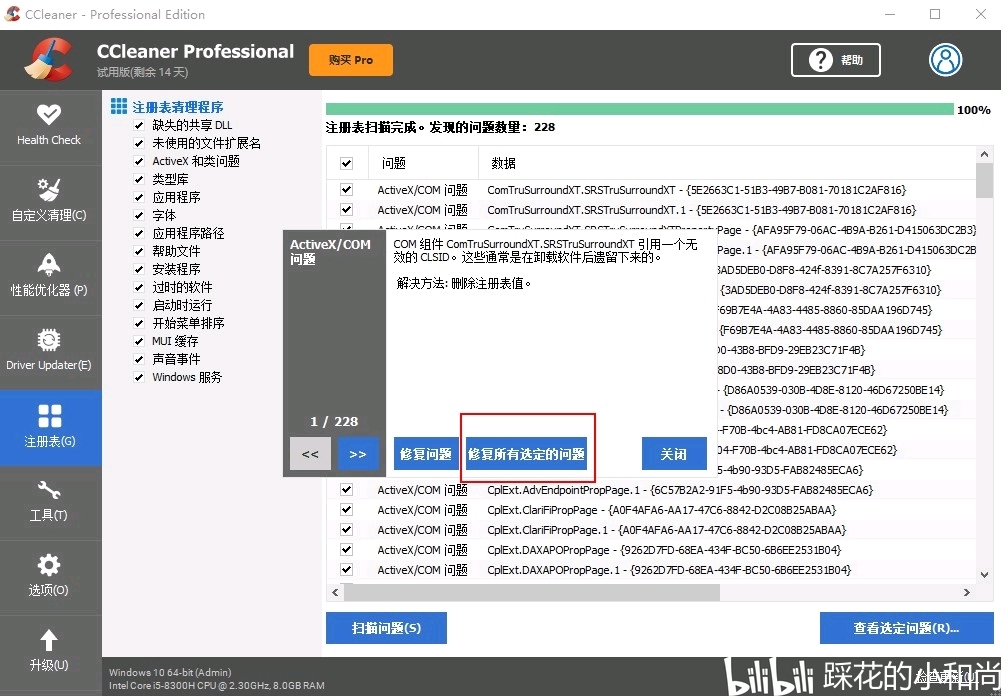Toggle ActiveX and class issues checkbox
Screen dimensions: 1001x696
pos(139,161)
